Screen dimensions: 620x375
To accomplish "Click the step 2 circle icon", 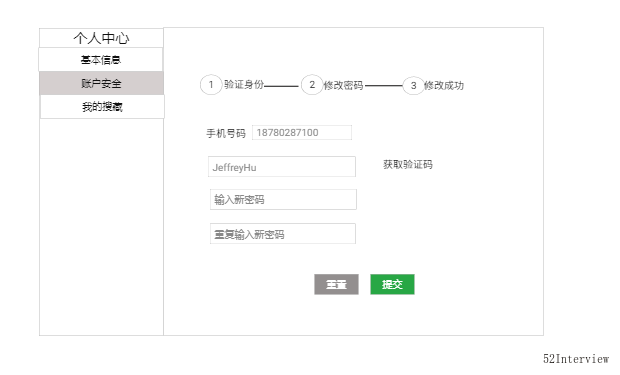I will coord(312,85).
